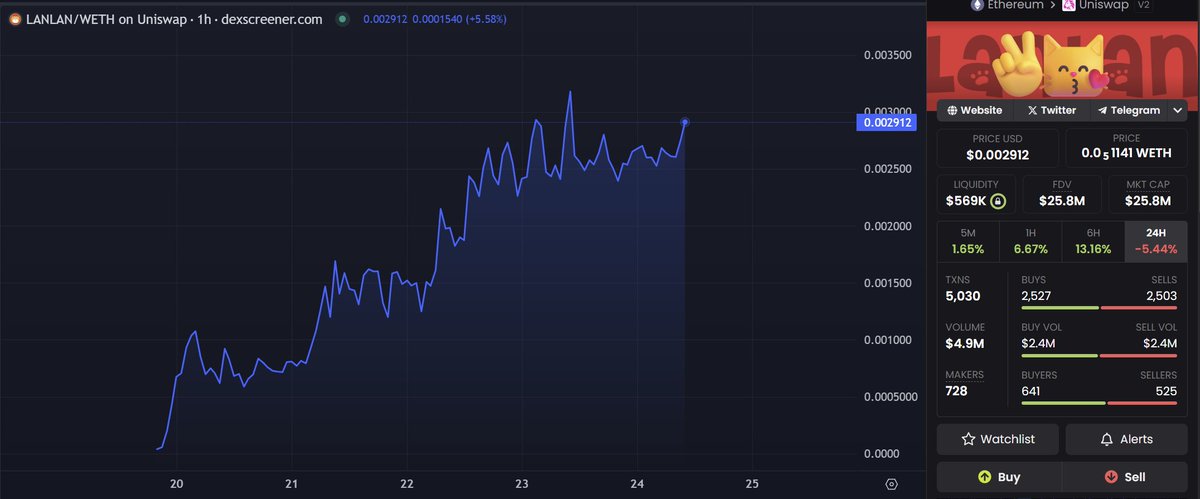1200x499 pixels.
Task: Click the WETH price box
Action: click(1127, 148)
